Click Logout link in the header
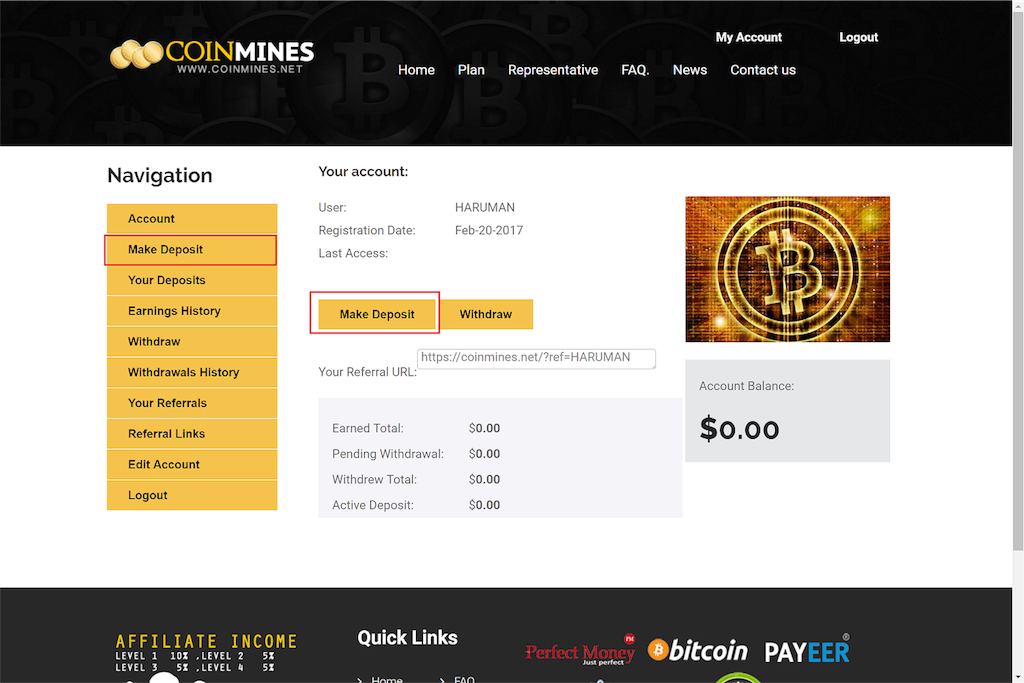Viewport: 1024px width, 683px height. point(858,37)
